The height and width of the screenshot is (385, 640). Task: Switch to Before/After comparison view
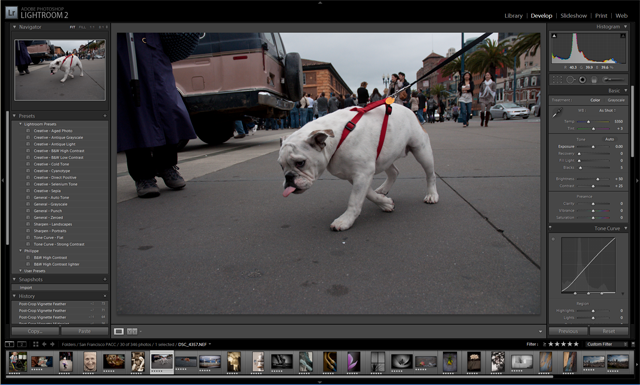tap(132, 331)
